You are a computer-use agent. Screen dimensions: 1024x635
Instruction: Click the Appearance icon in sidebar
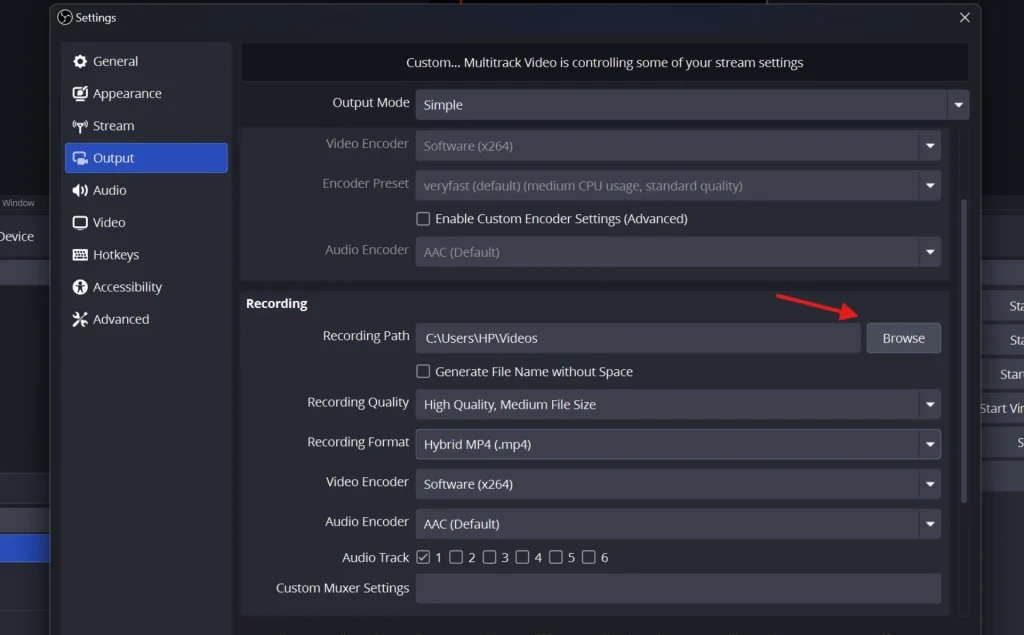pos(80,93)
